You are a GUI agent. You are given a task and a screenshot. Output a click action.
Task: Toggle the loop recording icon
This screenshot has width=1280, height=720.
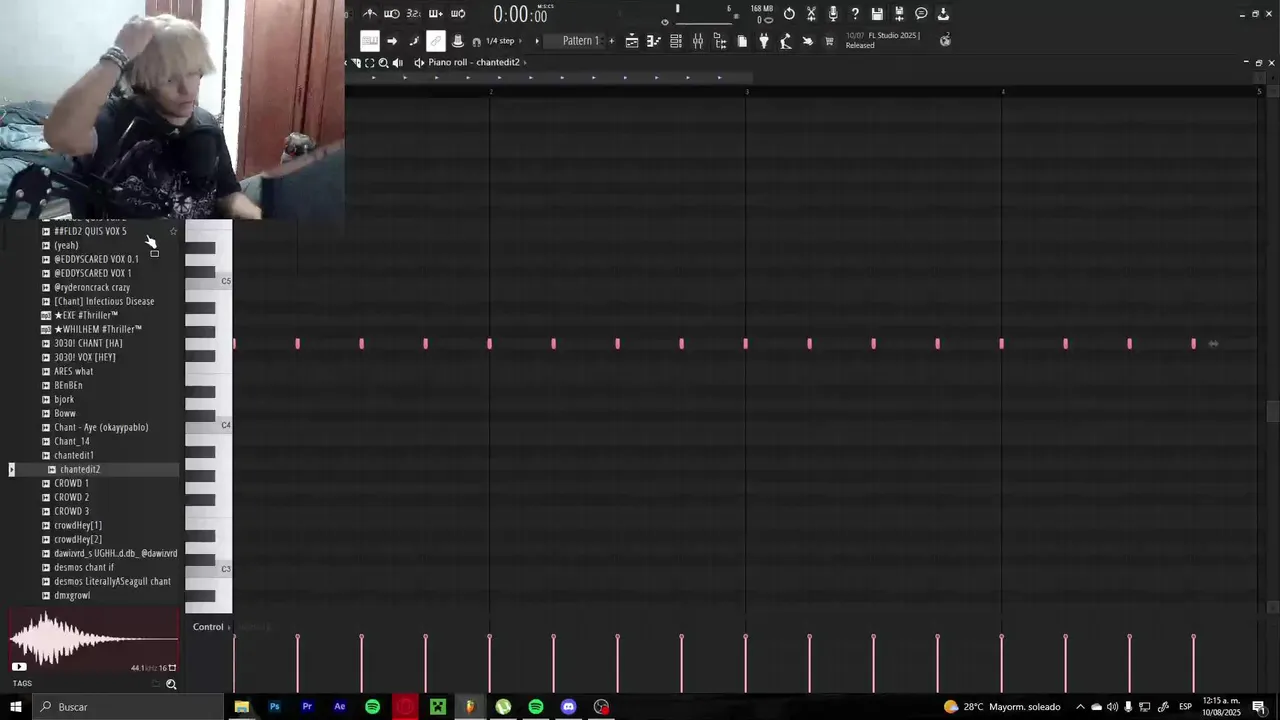click(x=458, y=14)
